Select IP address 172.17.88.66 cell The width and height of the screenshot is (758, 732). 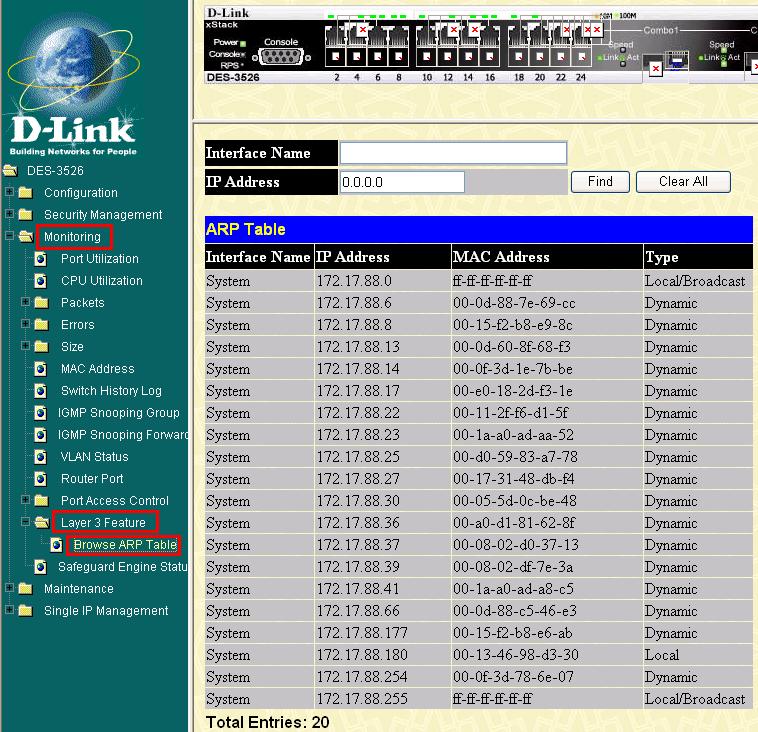[x=382, y=611]
